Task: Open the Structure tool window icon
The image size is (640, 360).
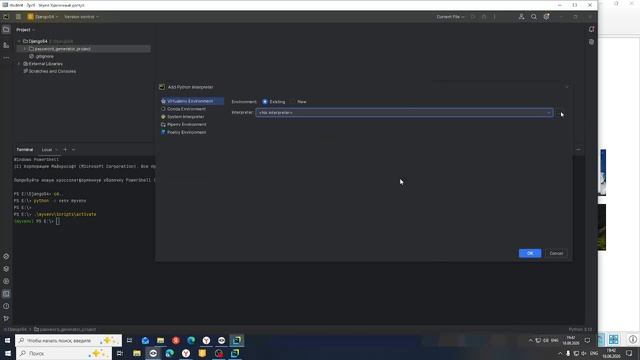Action: (6, 45)
